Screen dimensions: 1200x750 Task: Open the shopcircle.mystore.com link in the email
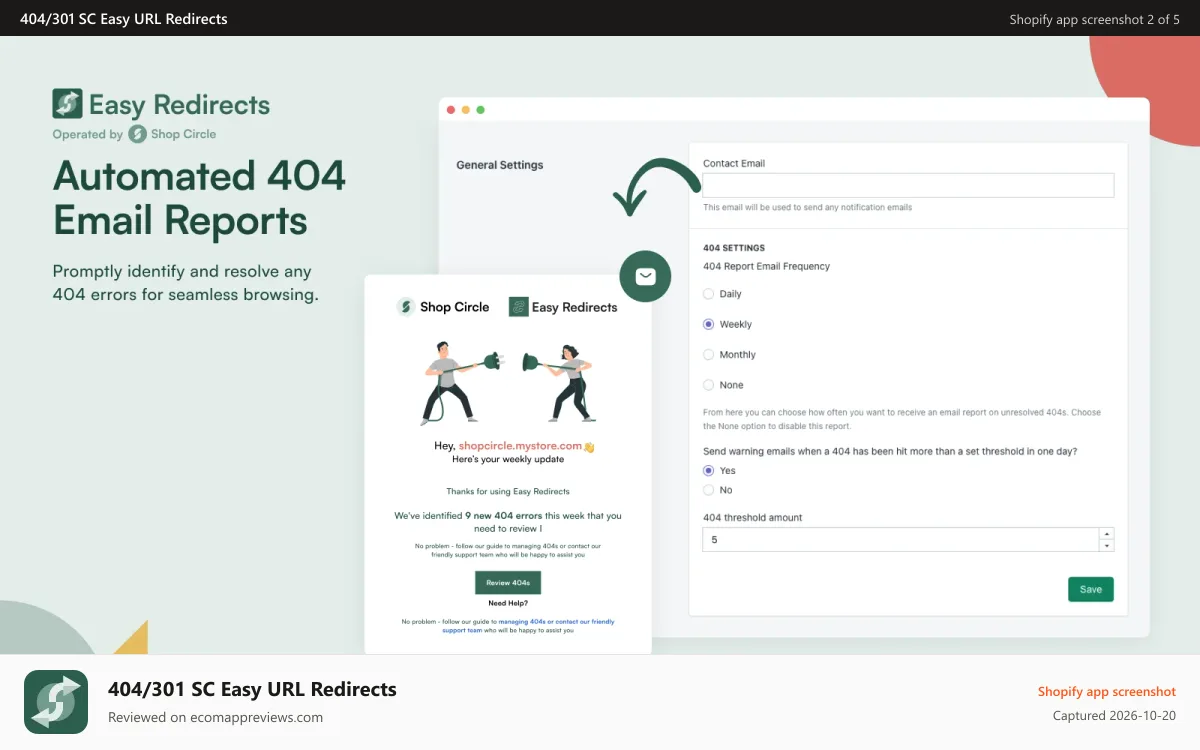pyautogui.click(x=520, y=446)
